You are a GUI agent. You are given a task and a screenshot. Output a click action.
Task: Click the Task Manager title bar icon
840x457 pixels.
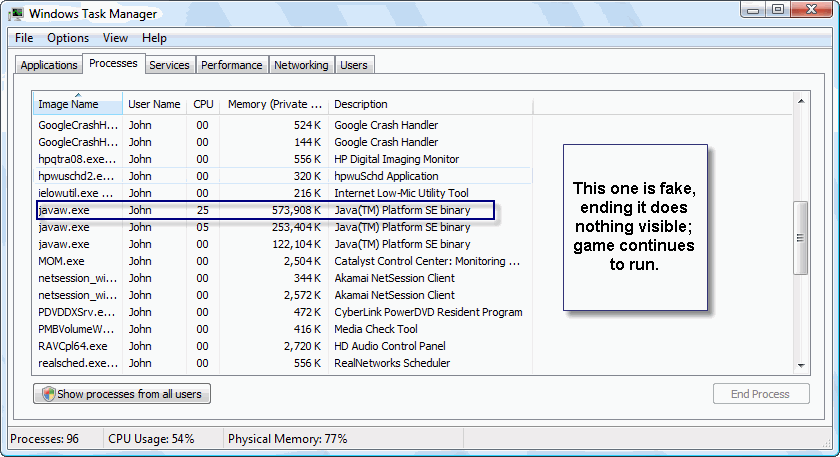tap(17, 13)
